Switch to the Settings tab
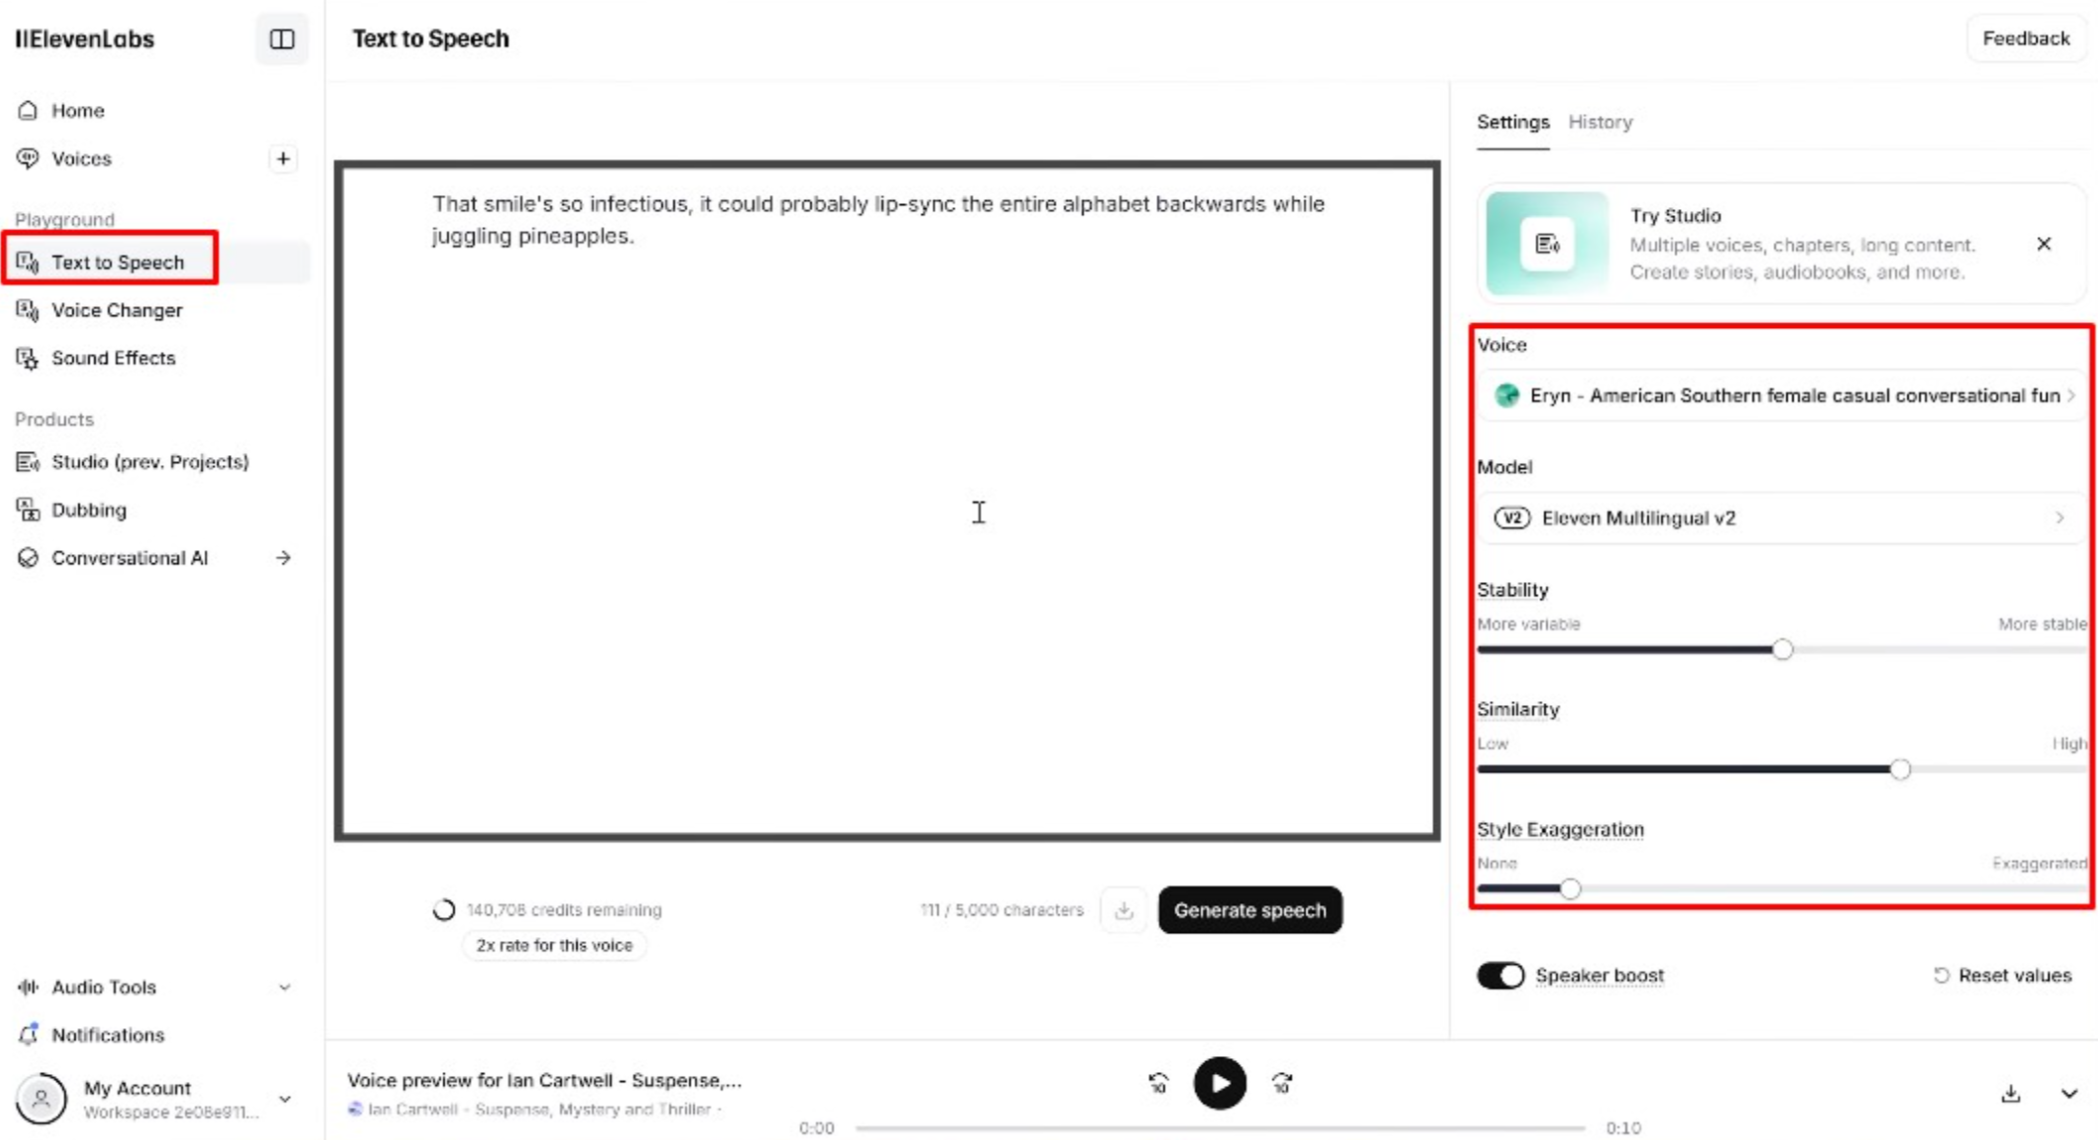2098x1140 pixels. (1512, 122)
